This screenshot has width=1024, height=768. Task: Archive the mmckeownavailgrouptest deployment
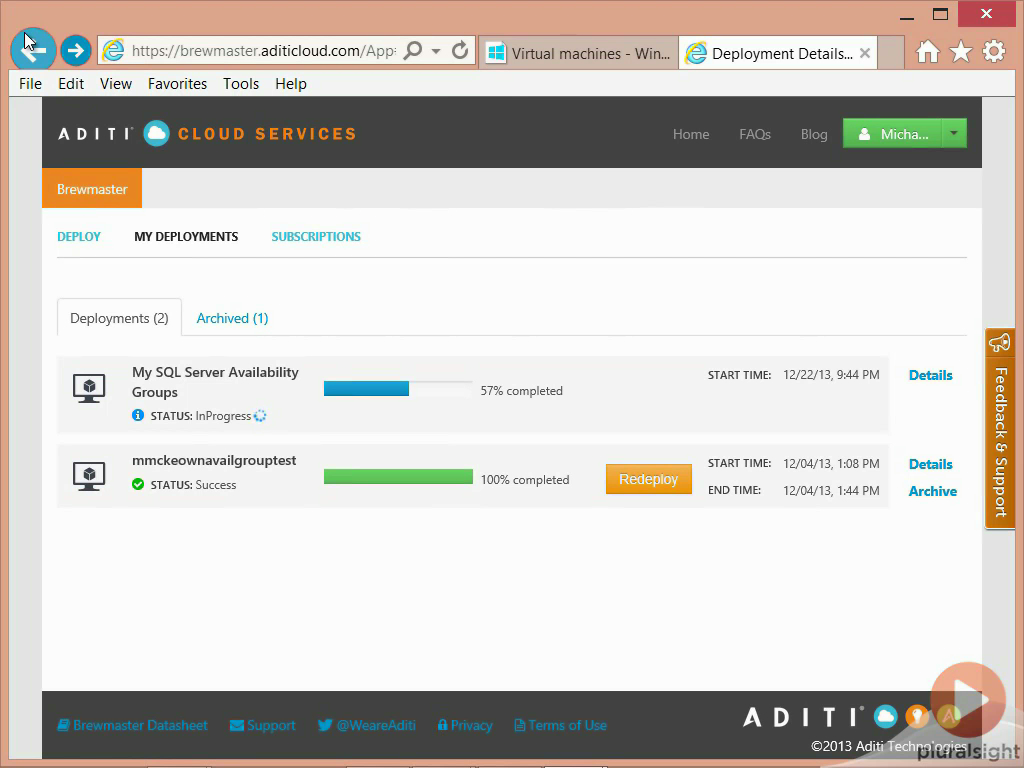click(x=933, y=491)
